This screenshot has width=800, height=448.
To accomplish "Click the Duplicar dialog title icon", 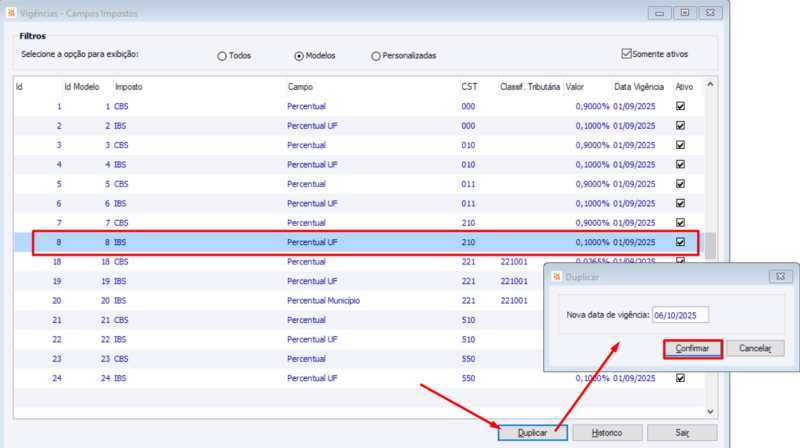I will 557,277.
